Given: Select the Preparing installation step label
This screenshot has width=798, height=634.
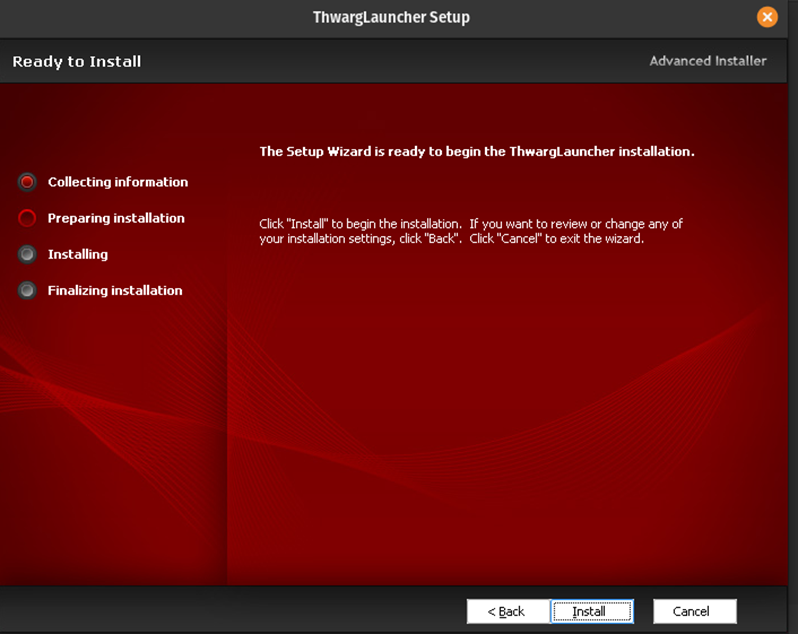Looking at the screenshot, I should (x=116, y=218).
